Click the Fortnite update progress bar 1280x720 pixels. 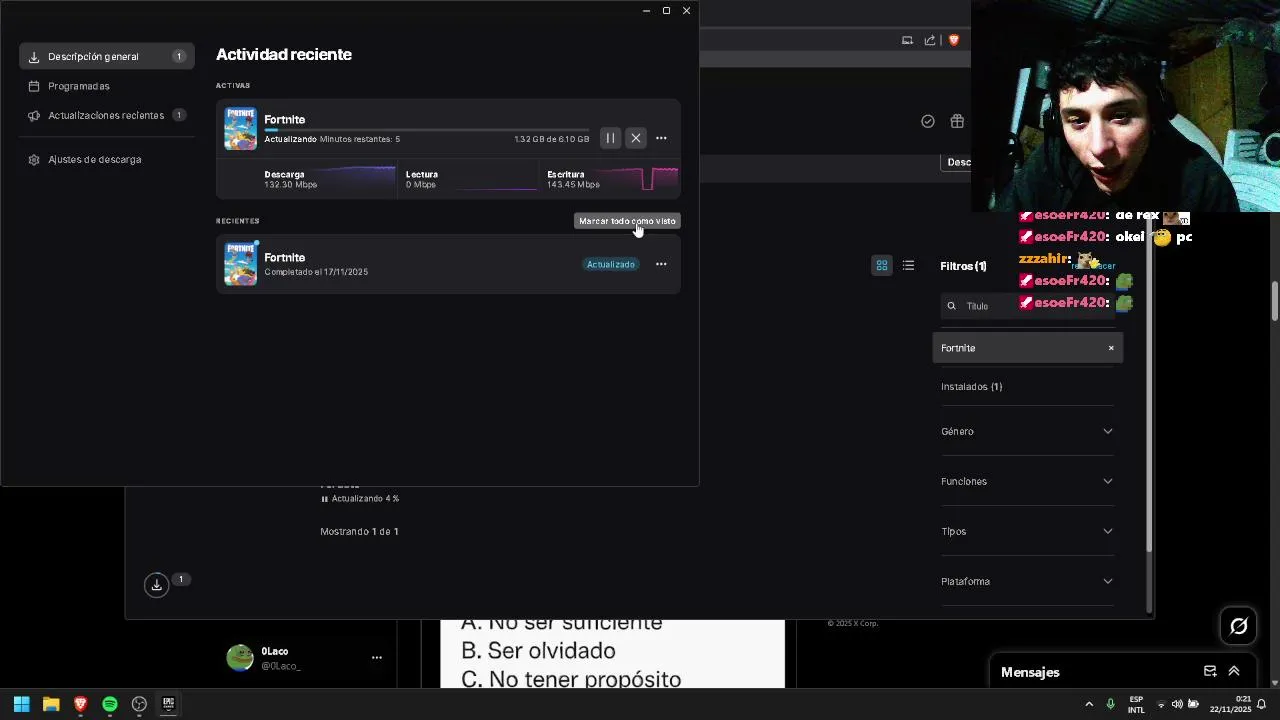(x=427, y=130)
